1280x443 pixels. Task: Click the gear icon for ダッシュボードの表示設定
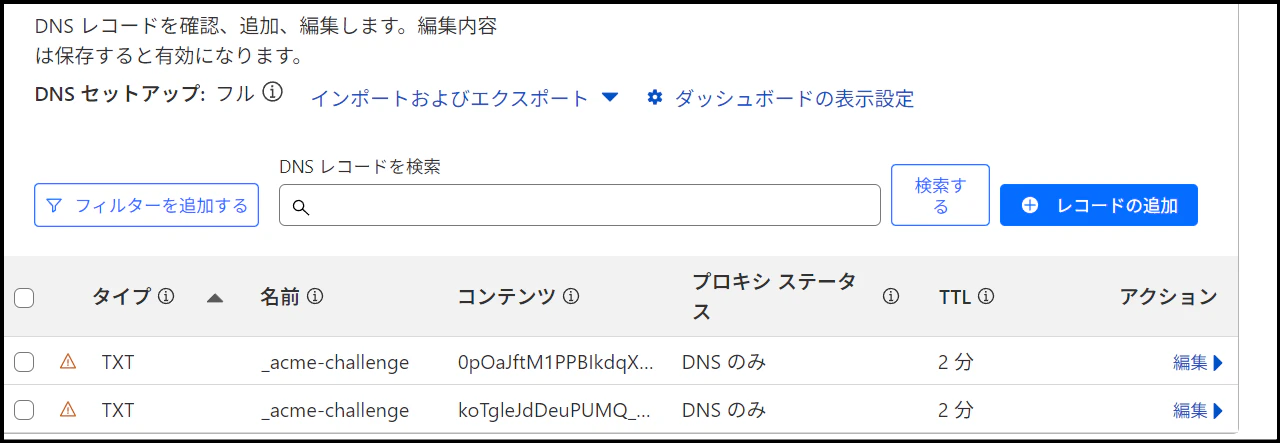655,98
